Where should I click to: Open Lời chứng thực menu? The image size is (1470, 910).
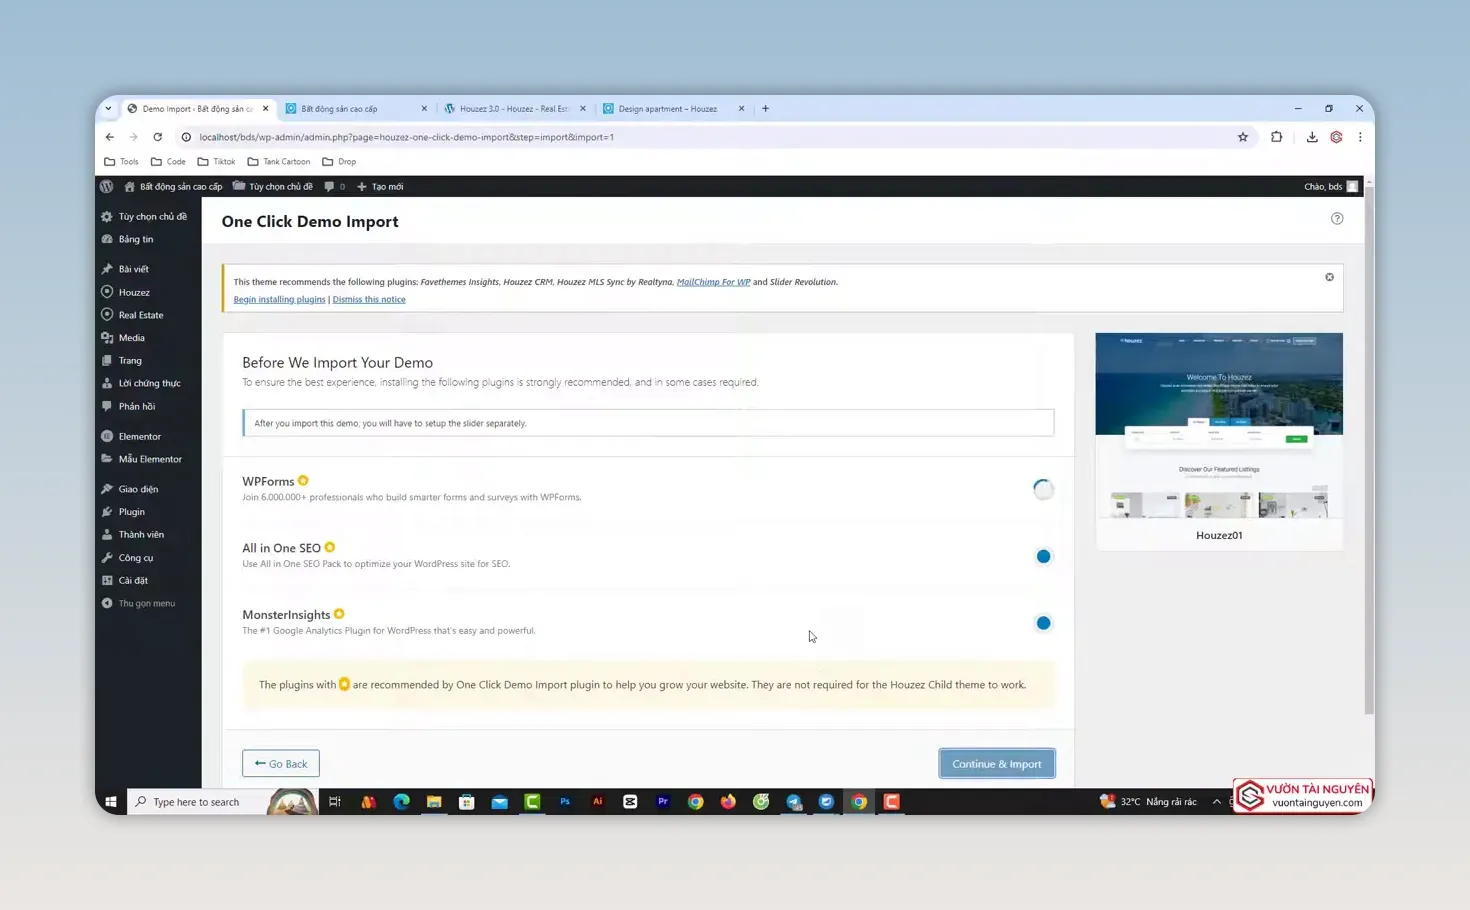tap(148, 383)
